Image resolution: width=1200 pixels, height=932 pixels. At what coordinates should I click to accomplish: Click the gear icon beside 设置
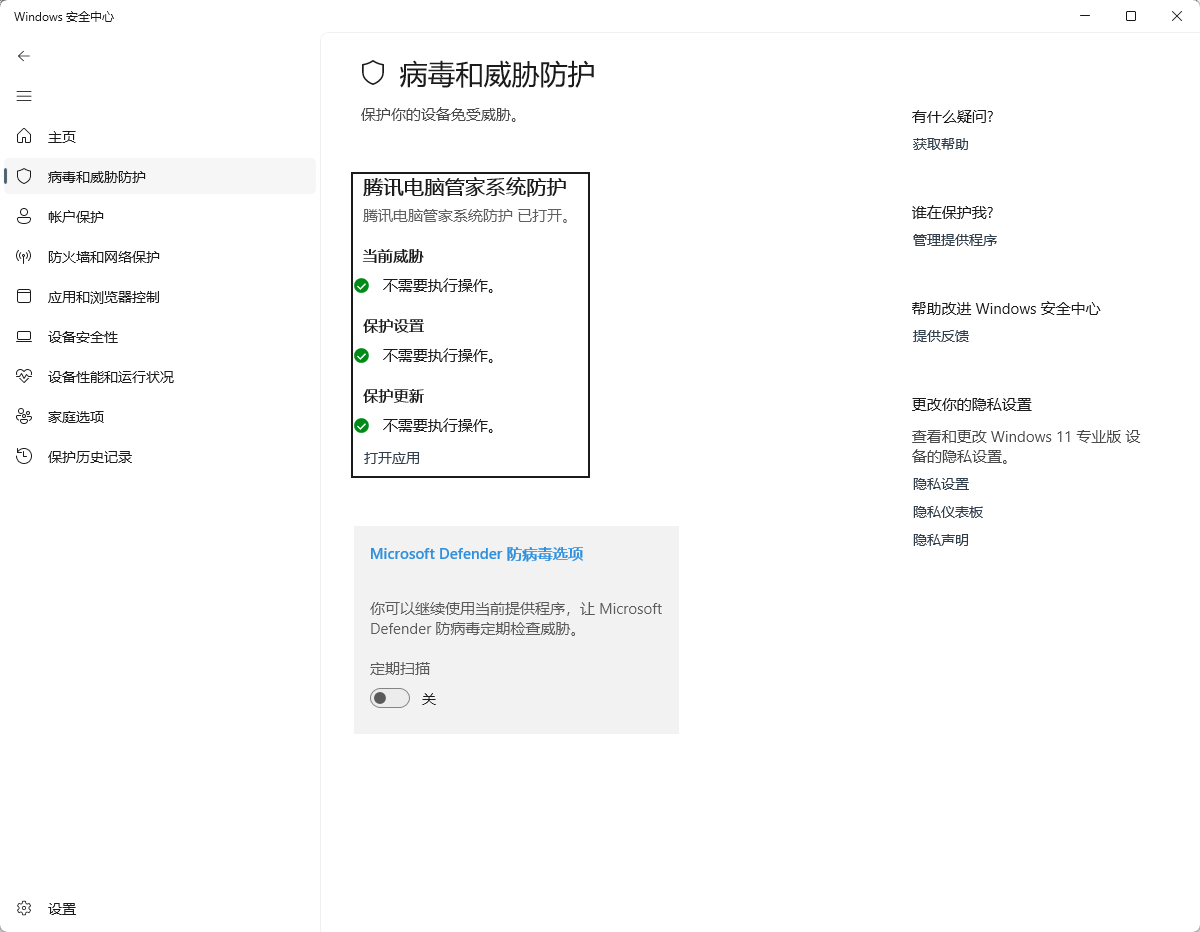(24, 909)
